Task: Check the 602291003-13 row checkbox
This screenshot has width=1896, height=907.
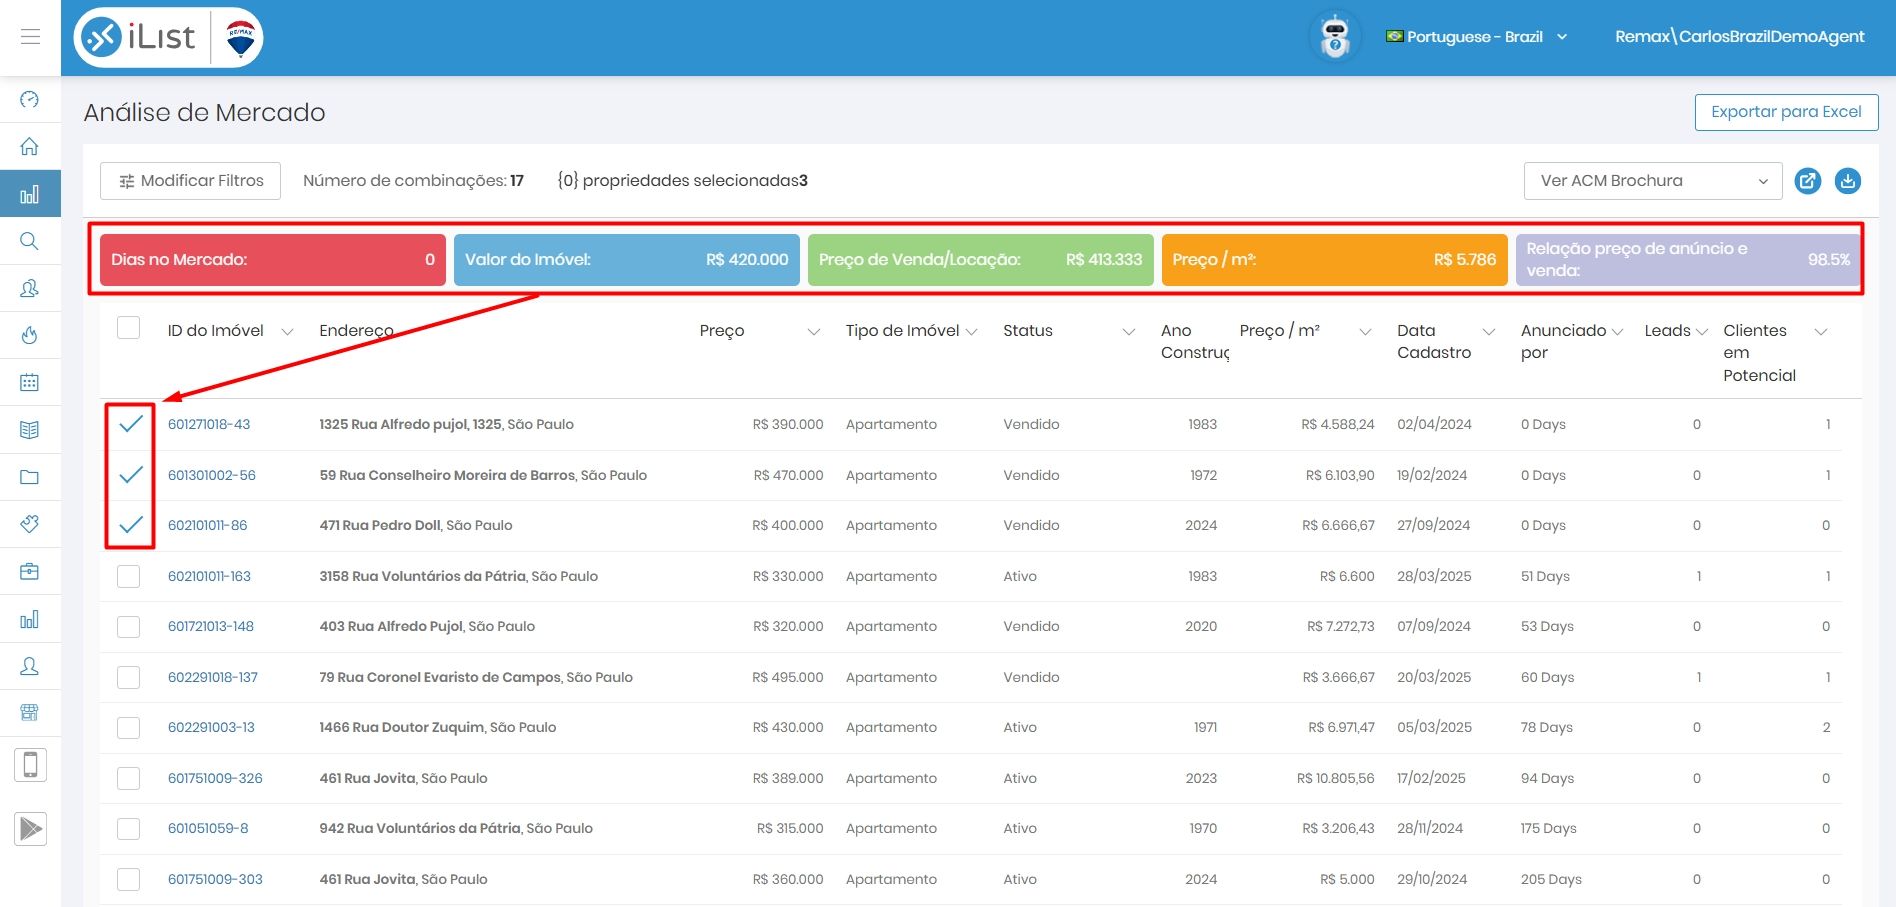Action: click(128, 727)
